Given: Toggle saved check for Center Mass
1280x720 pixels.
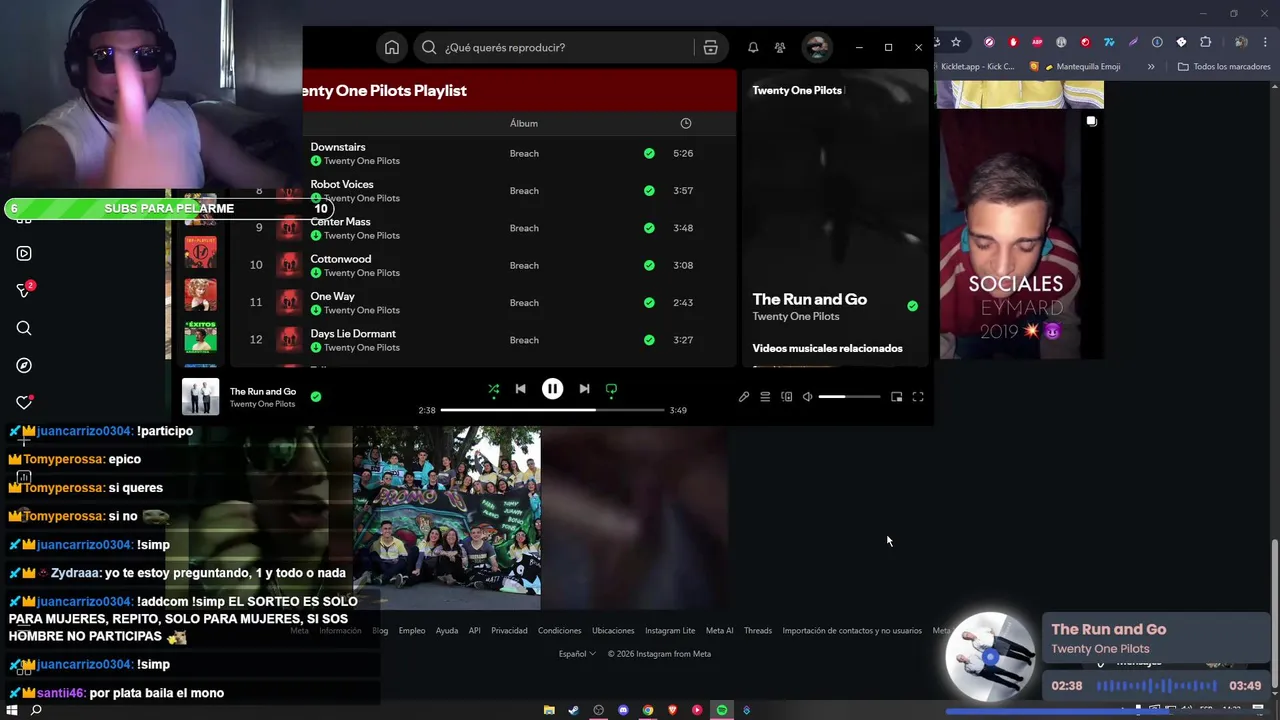Looking at the screenshot, I should coord(649,228).
